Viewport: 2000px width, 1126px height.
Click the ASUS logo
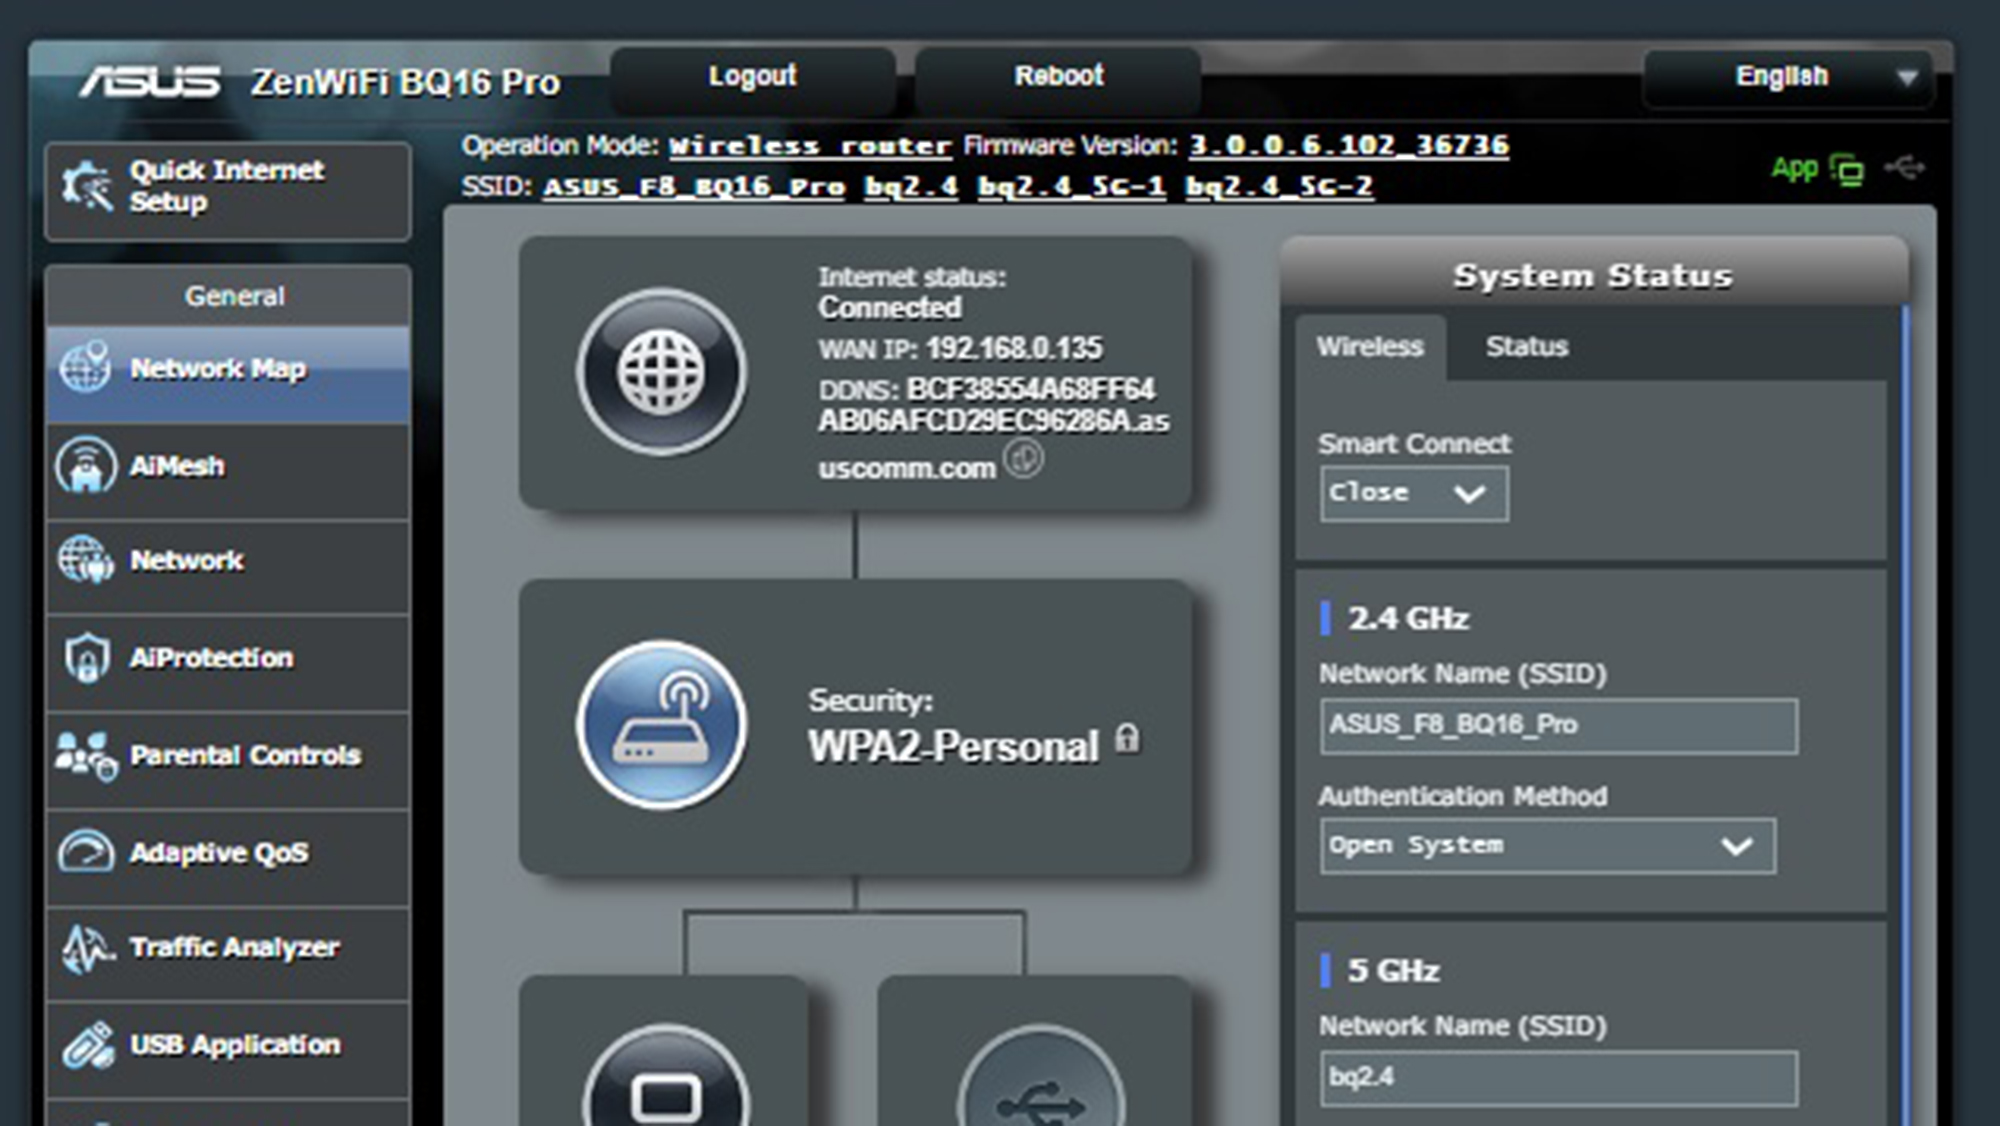click(x=150, y=81)
